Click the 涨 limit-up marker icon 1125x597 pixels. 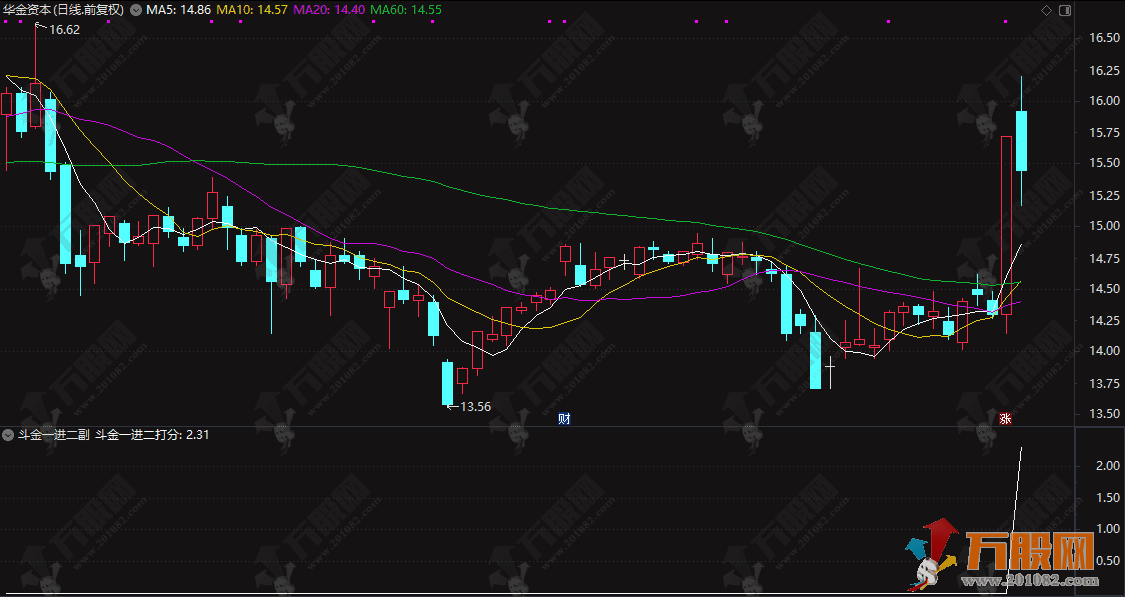tap(1006, 417)
